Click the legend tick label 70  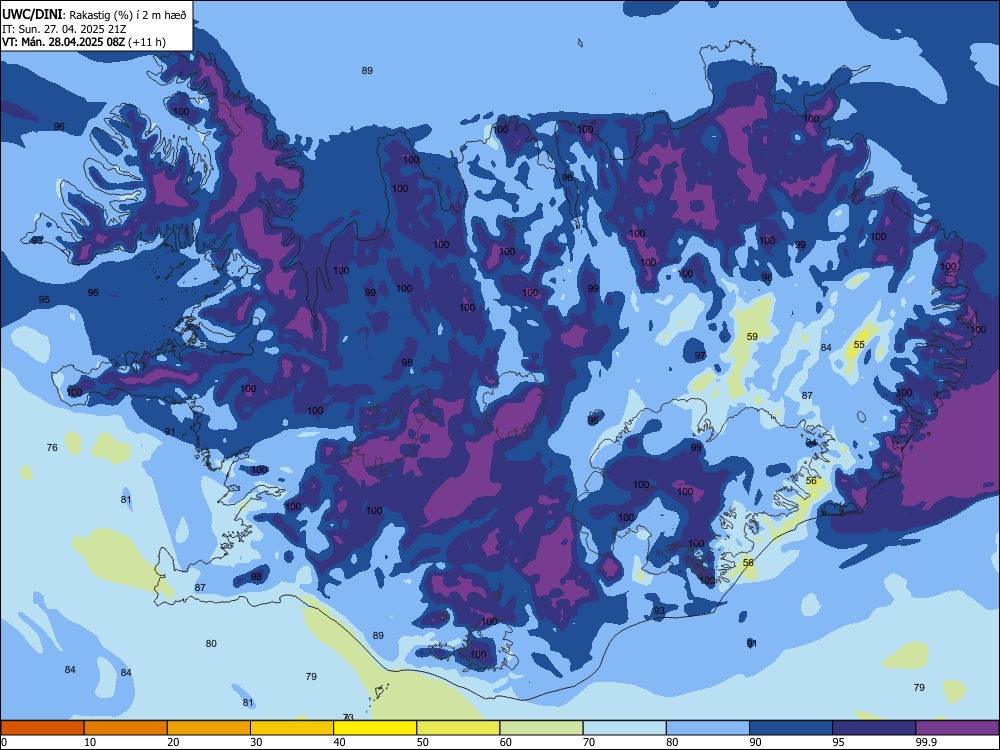589,742
